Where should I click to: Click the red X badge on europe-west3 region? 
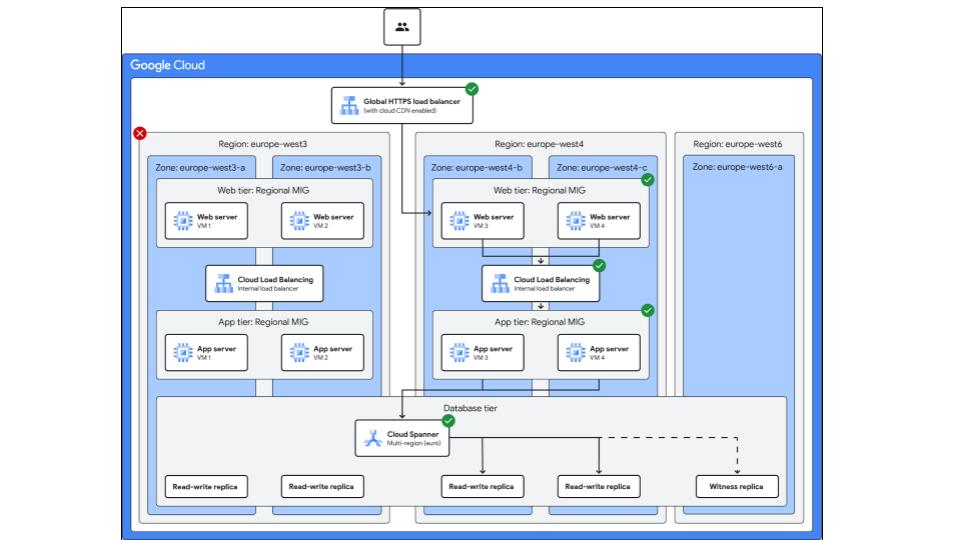point(140,133)
